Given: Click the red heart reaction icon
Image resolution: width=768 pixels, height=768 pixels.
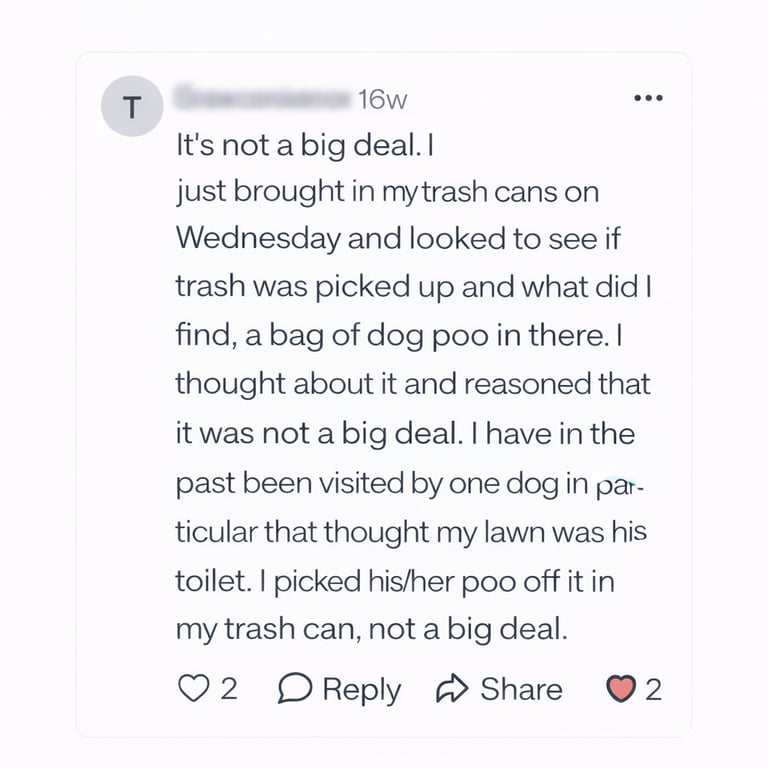Looking at the screenshot, I should [622, 689].
